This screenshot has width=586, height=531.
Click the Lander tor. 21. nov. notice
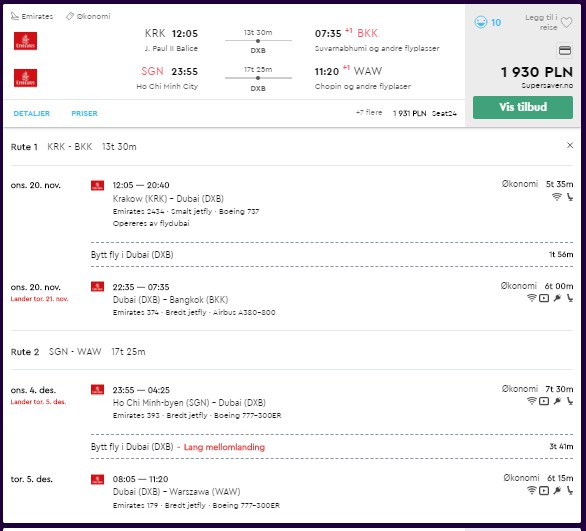(39, 299)
